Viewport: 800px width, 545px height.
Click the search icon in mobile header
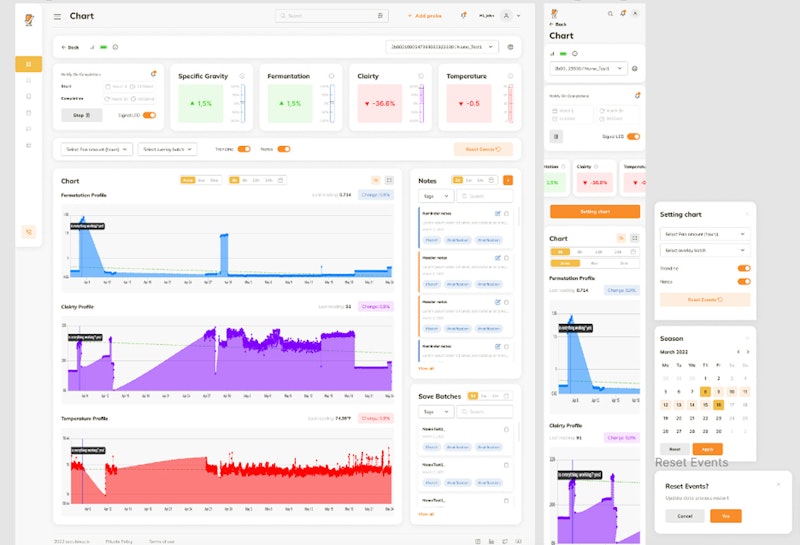pos(610,14)
